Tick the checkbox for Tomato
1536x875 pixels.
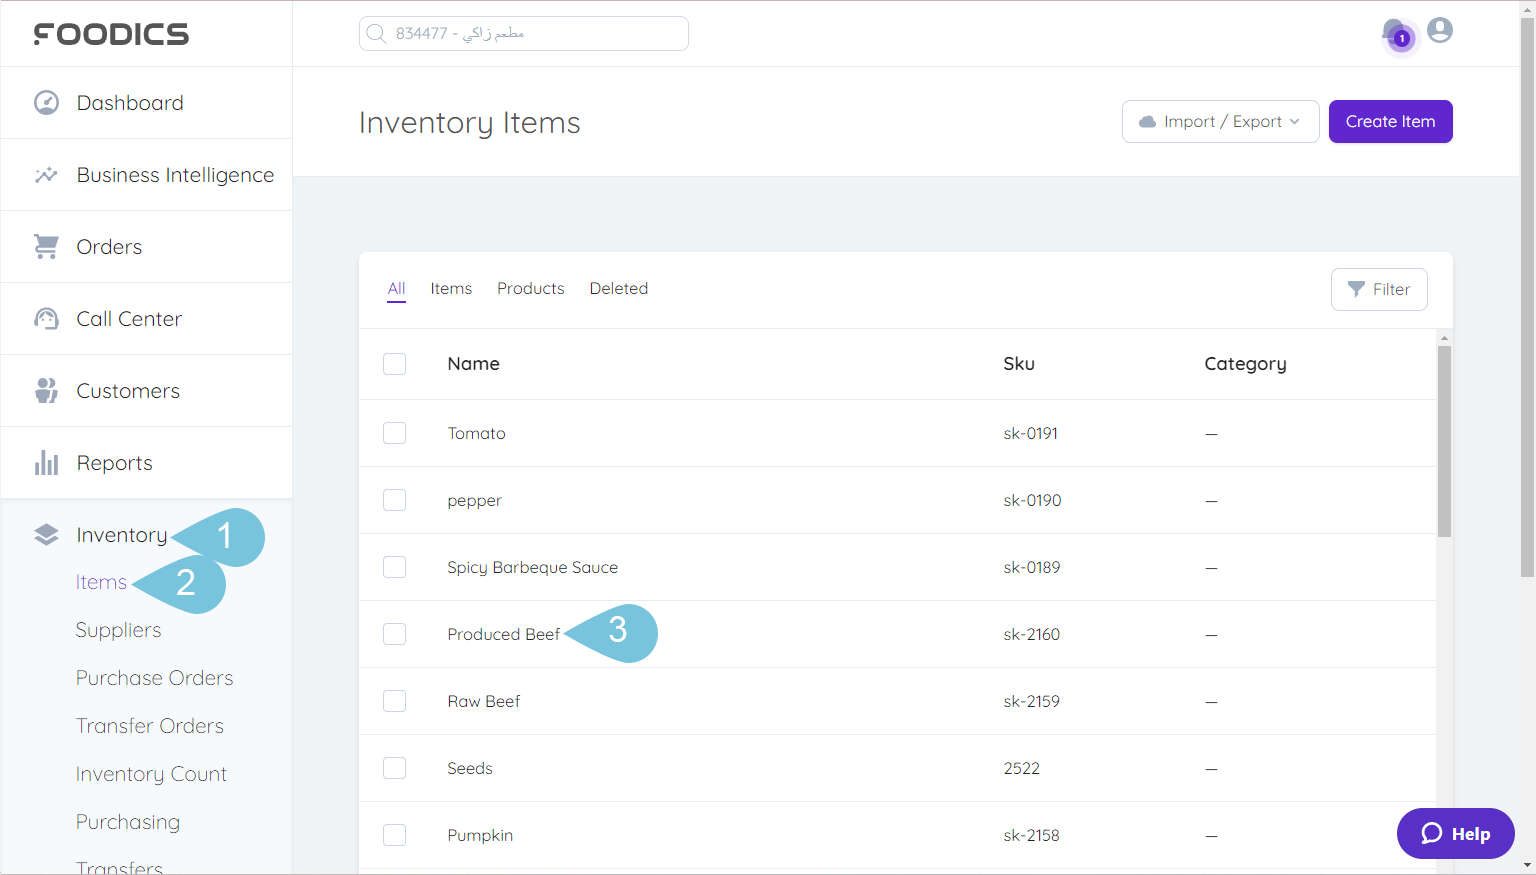pos(395,433)
